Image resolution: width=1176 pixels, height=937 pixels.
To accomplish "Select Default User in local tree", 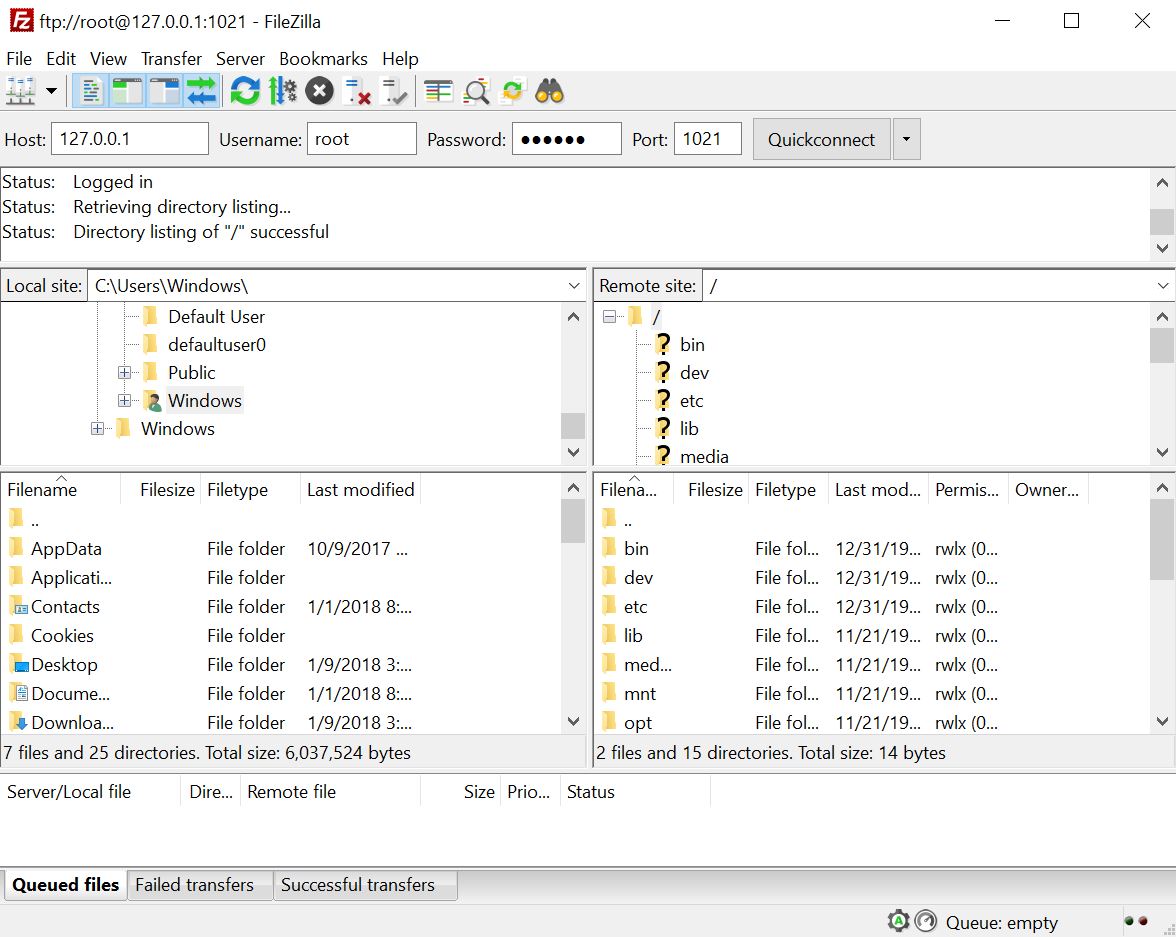I will pos(216,317).
